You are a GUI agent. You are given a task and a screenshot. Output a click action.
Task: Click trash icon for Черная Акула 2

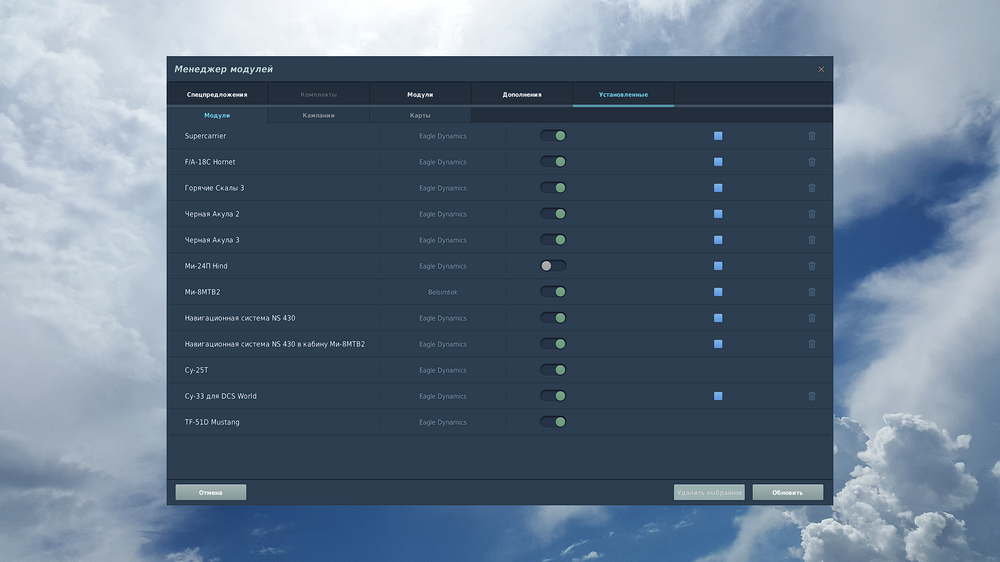click(x=811, y=214)
